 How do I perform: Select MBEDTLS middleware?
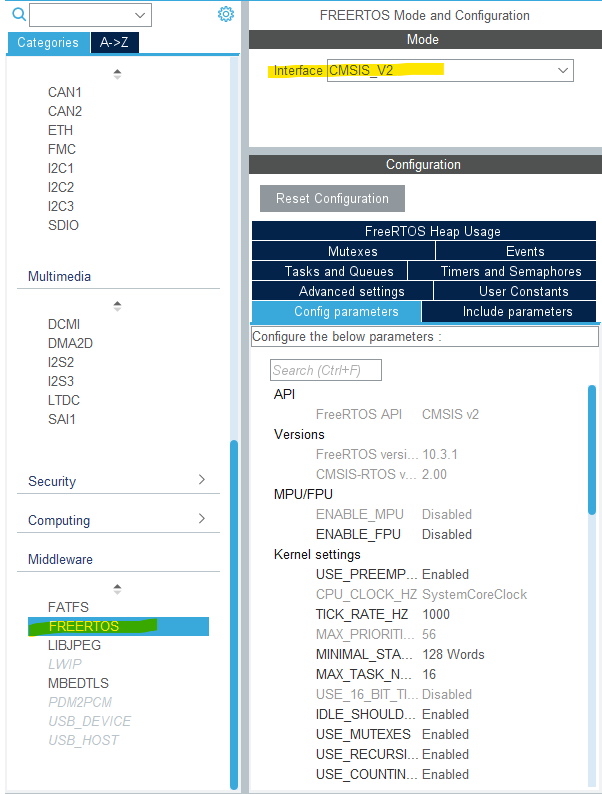78,683
